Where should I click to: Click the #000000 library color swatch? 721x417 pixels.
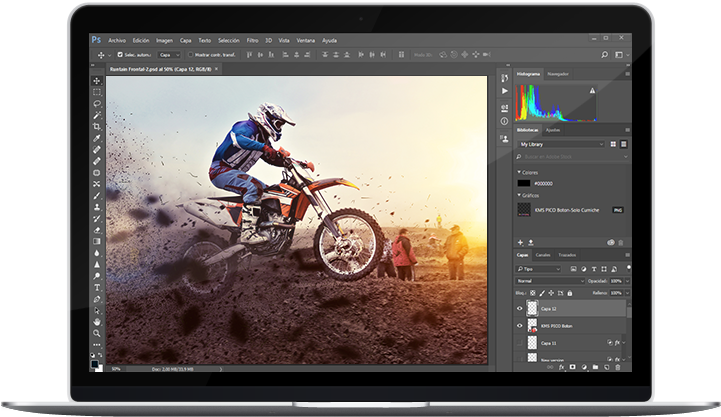524,183
